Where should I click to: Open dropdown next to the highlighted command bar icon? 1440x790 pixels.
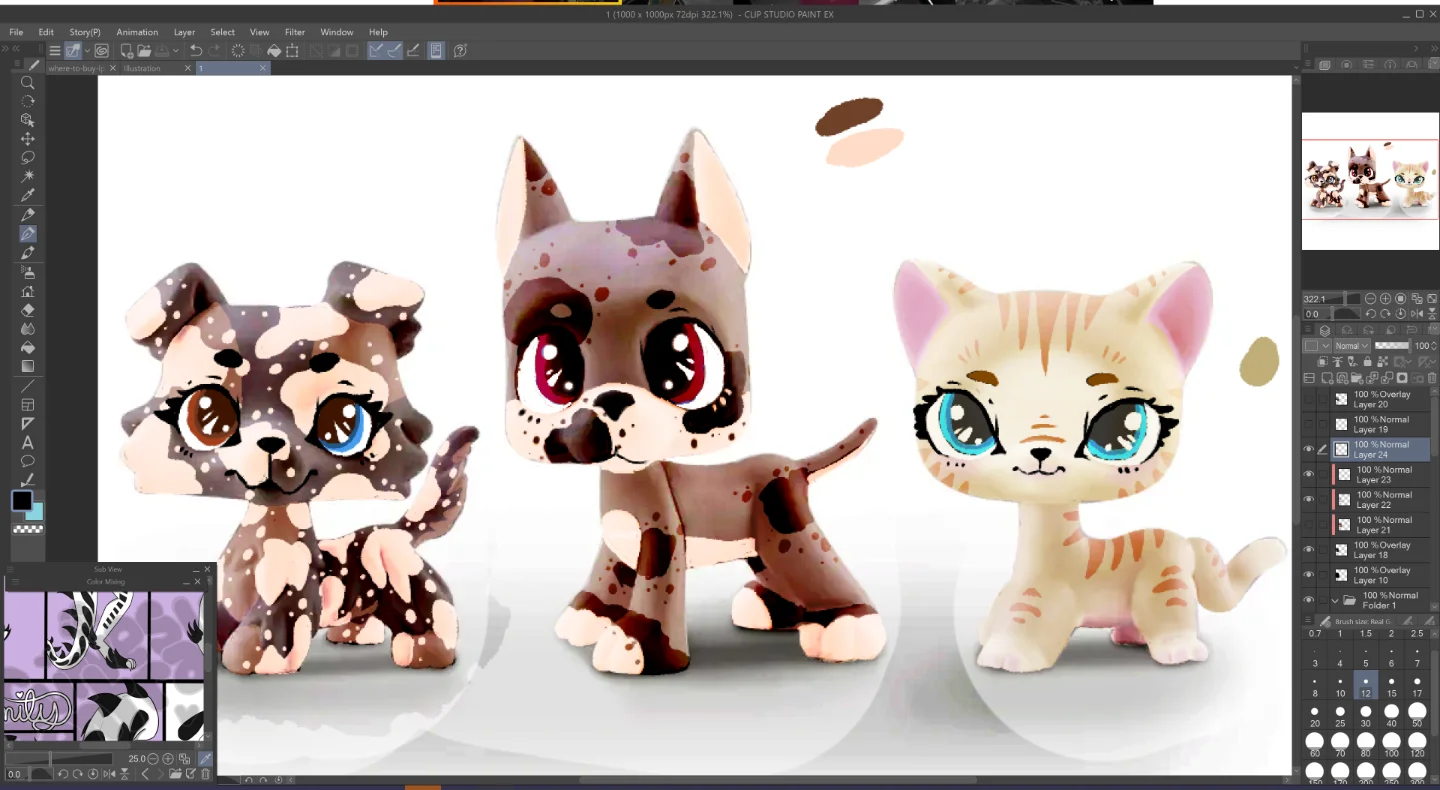[x=87, y=51]
